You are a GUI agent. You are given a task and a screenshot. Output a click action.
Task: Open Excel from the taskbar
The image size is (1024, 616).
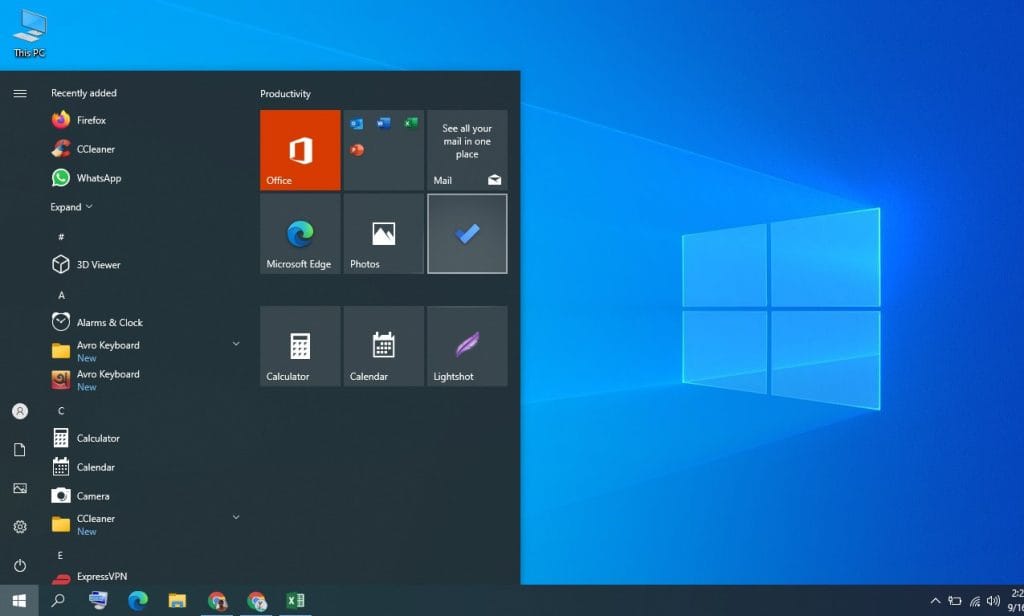(296, 600)
